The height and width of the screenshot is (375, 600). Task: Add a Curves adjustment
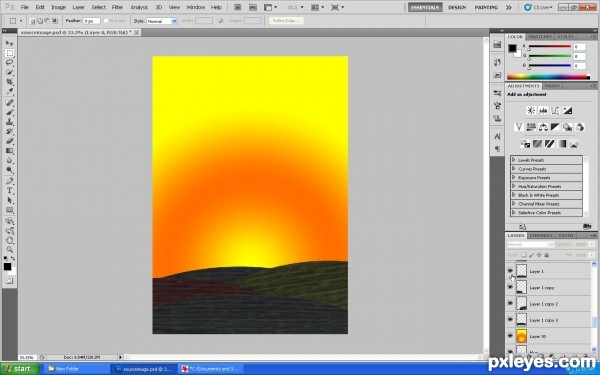click(x=555, y=111)
